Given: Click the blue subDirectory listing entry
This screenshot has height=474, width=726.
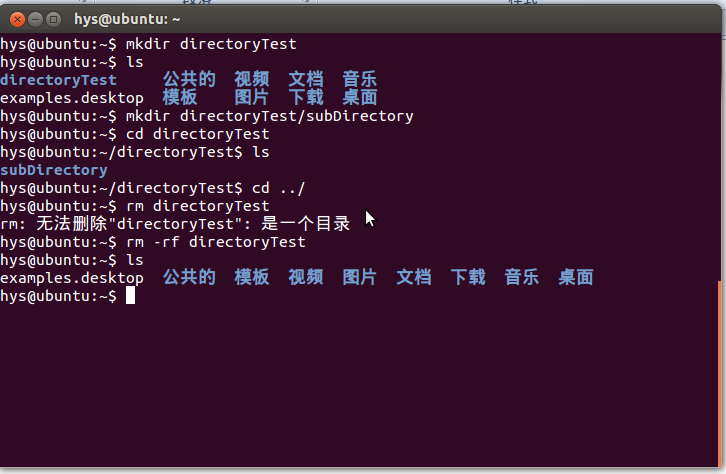Looking at the screenshot, I should (x=54, y=170).
